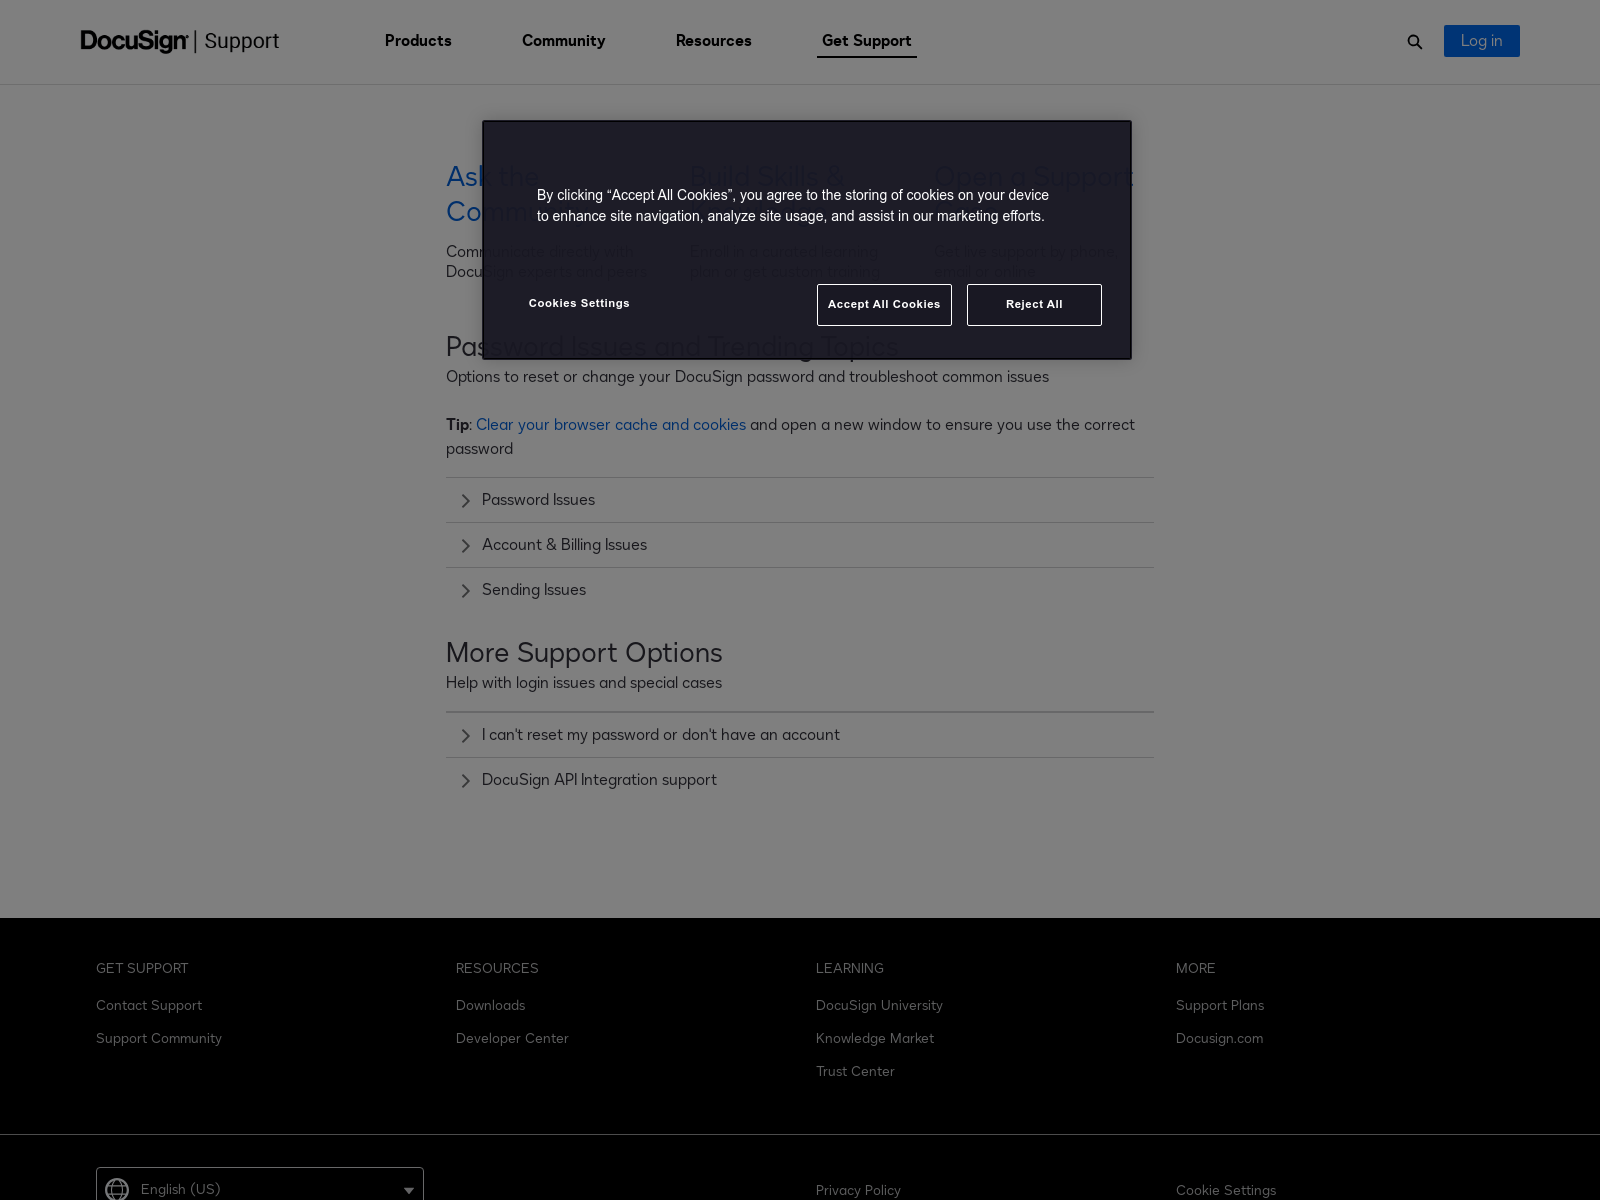The width and height of the screenshot is (1600, 1200).
Task: Open the English (US) language dropdown
Action: (x=260, y=1184)
